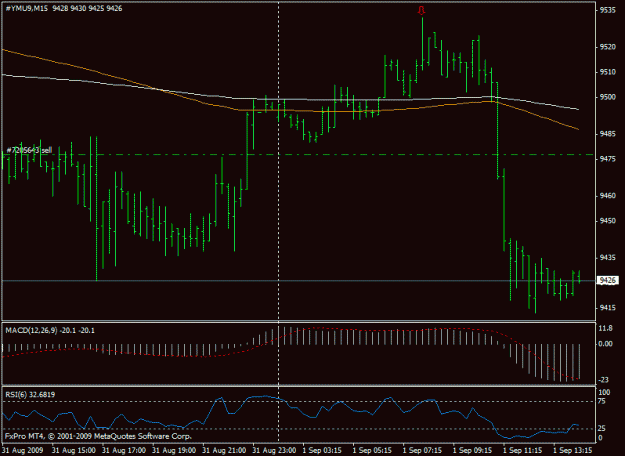Image resolution: width=625 pixels, height=456 pixels.
Task: Click the 9500 value on price axis
Action: tap(607, 97)
